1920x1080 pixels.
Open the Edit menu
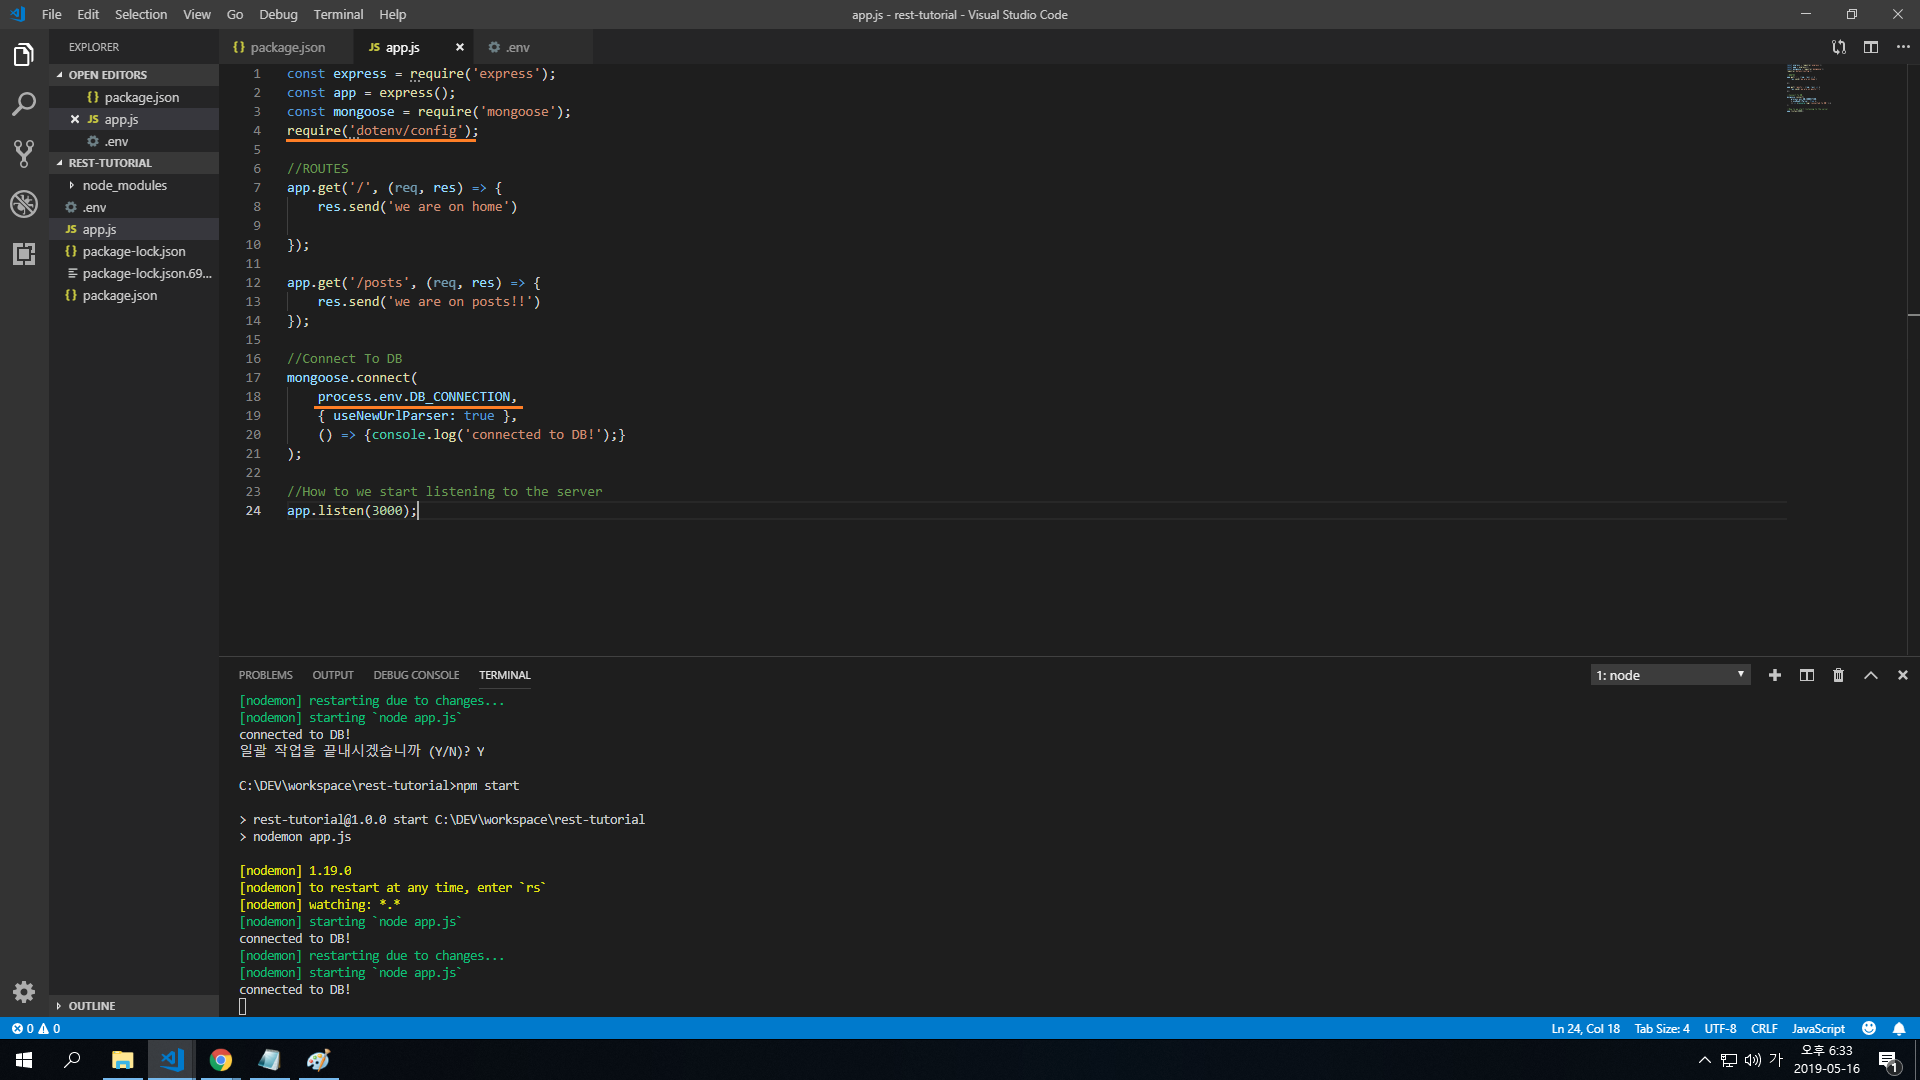pos(88,14)
